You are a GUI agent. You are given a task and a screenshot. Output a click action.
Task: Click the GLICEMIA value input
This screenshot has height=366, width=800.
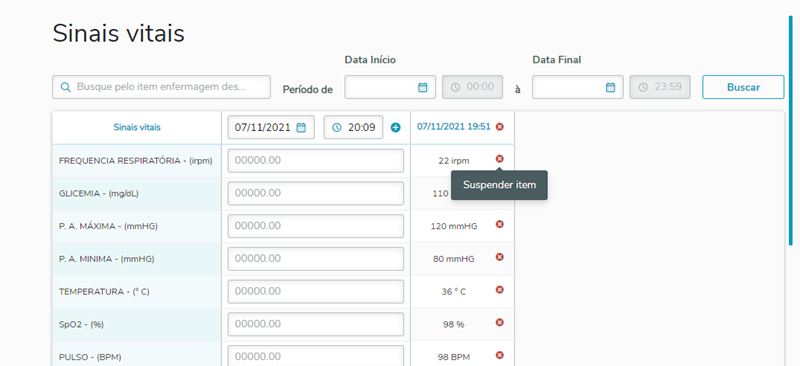pos(316,193)
